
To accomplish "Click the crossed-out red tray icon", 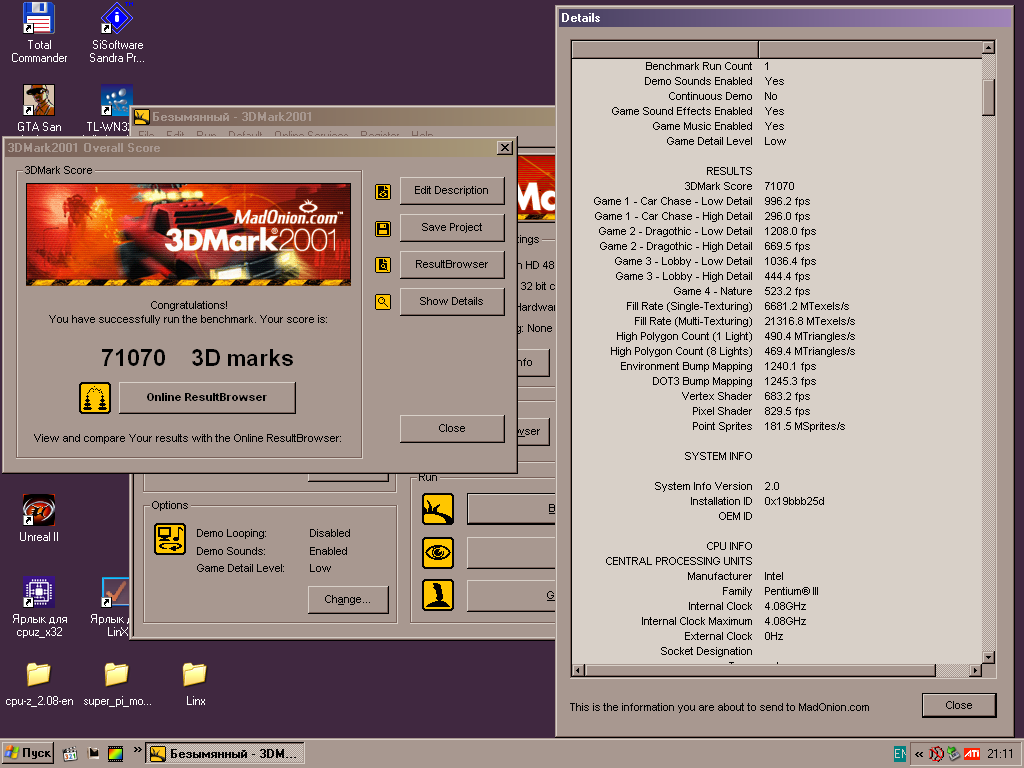I will click(936, 754).
